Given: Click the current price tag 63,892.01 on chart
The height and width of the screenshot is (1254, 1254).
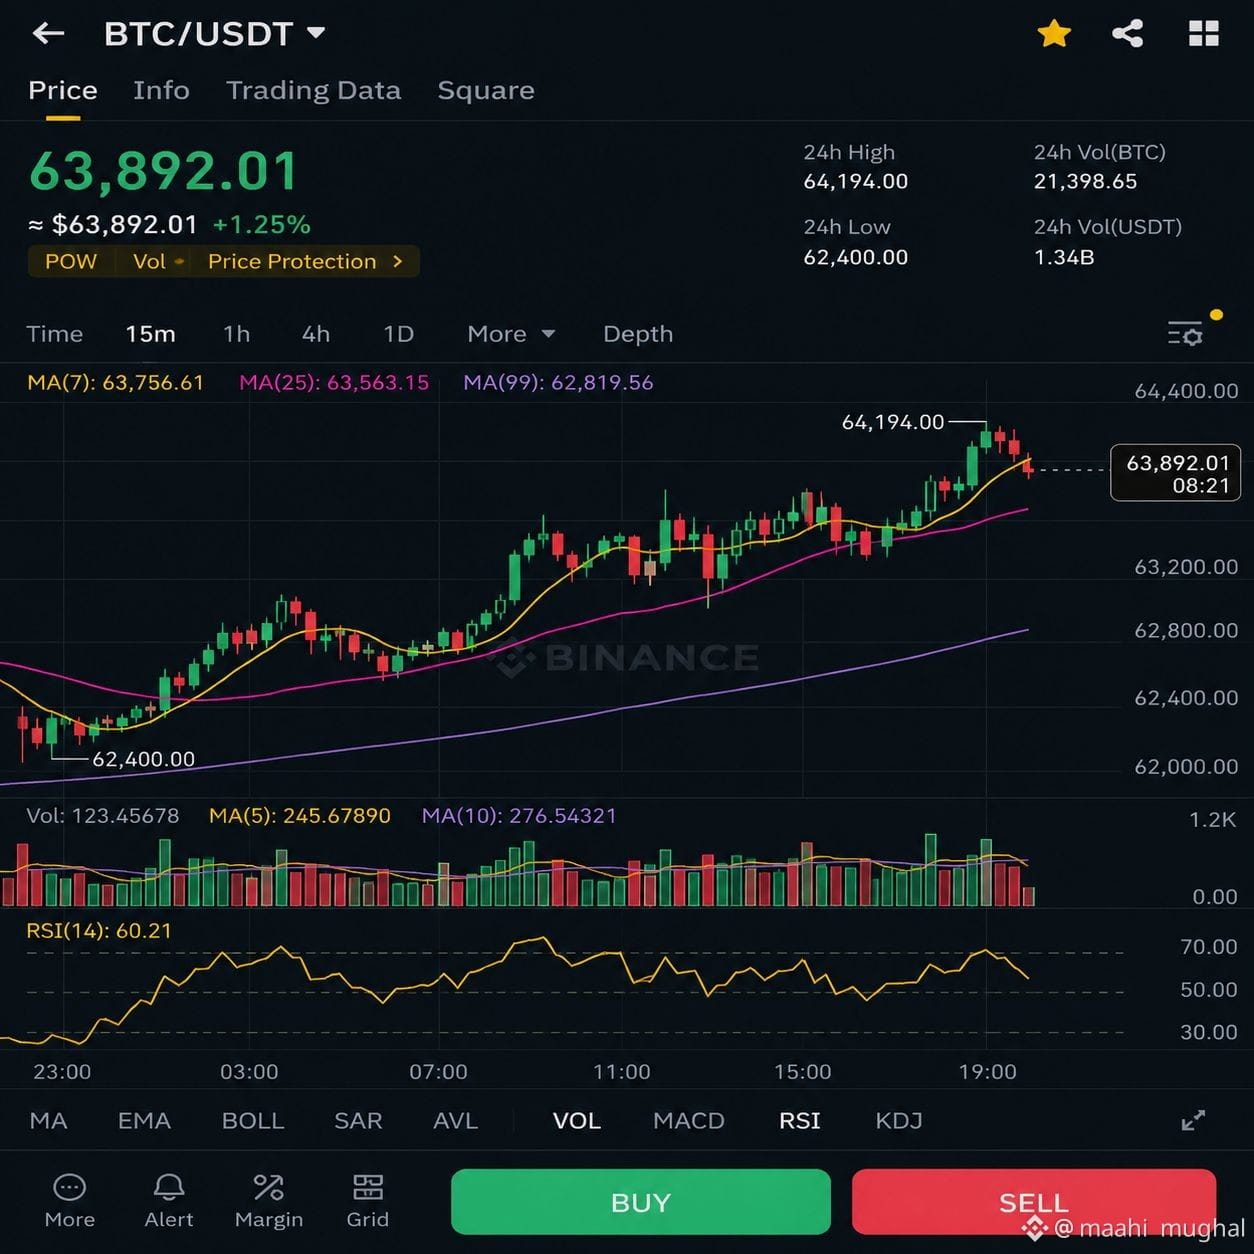Looking at the screenshot, I should coord(1176,473).
